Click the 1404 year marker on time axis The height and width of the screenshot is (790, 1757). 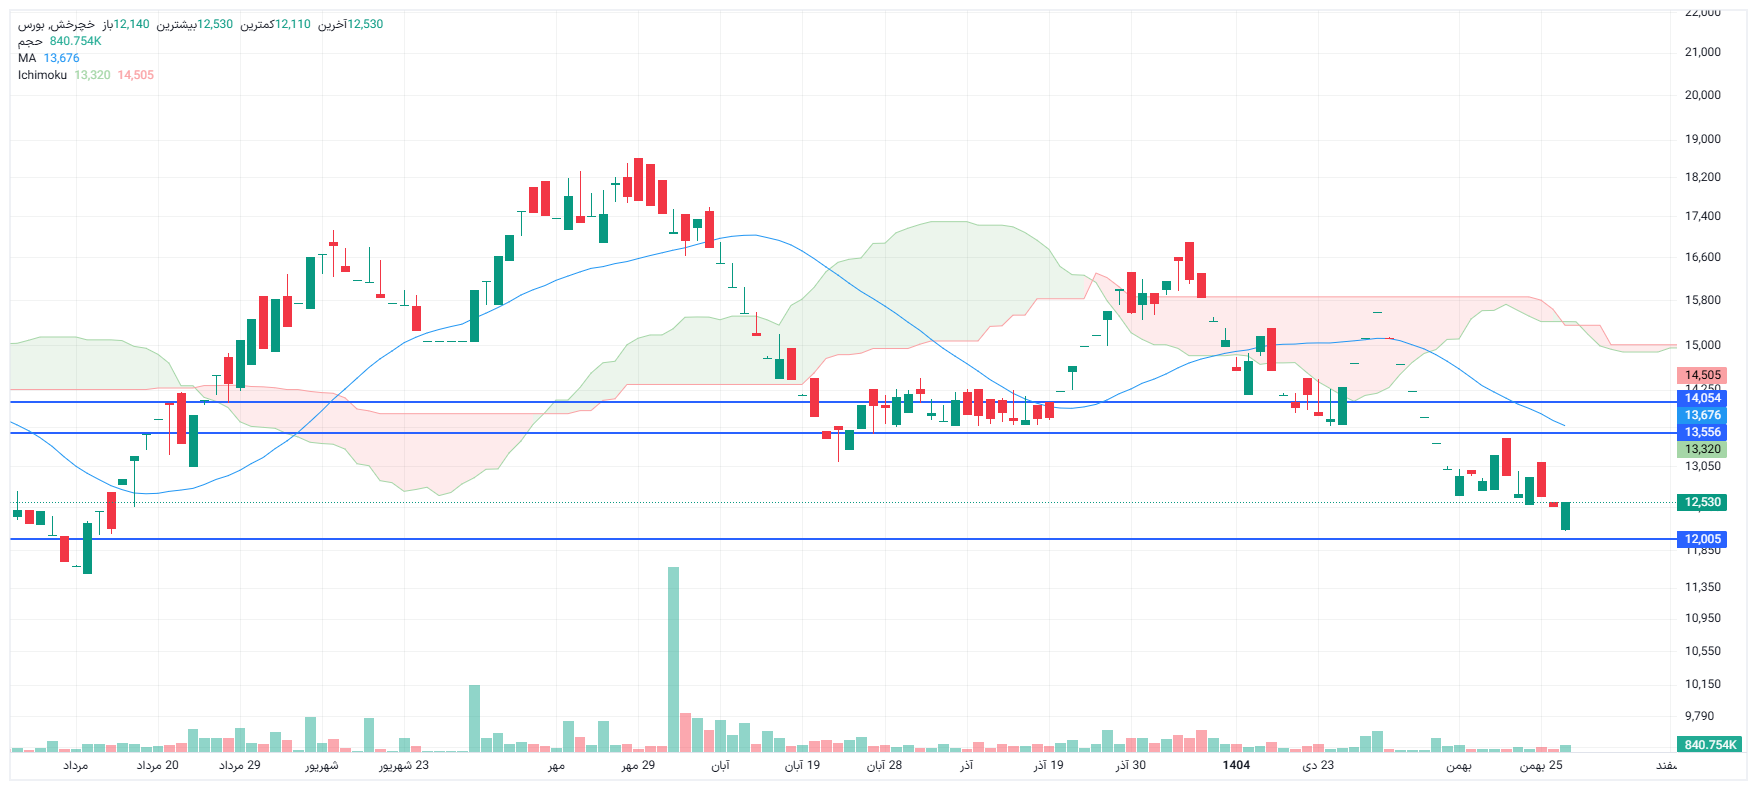(x=1236, y=765)
